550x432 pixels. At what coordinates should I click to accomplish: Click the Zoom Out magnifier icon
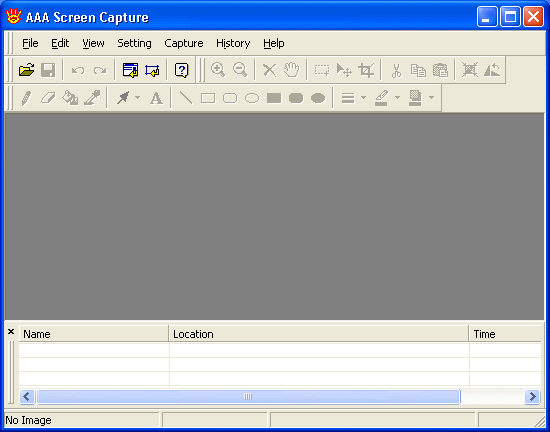point(240,69)
